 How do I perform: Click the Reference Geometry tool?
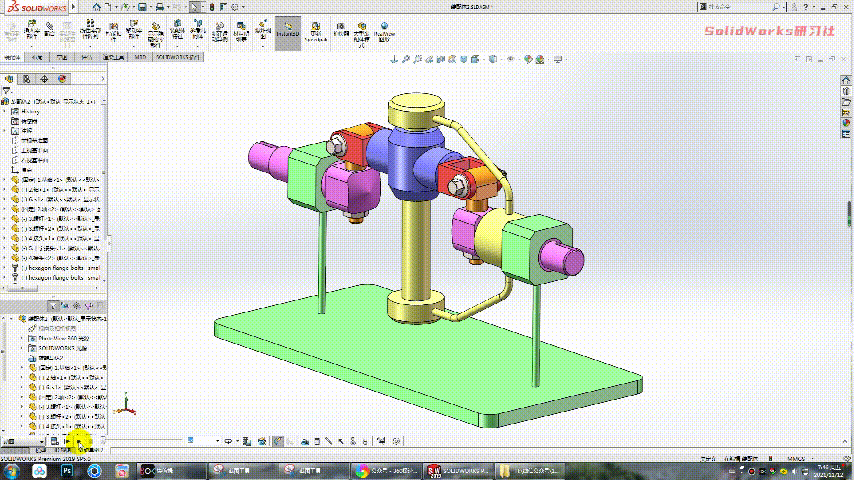(198, 30)
